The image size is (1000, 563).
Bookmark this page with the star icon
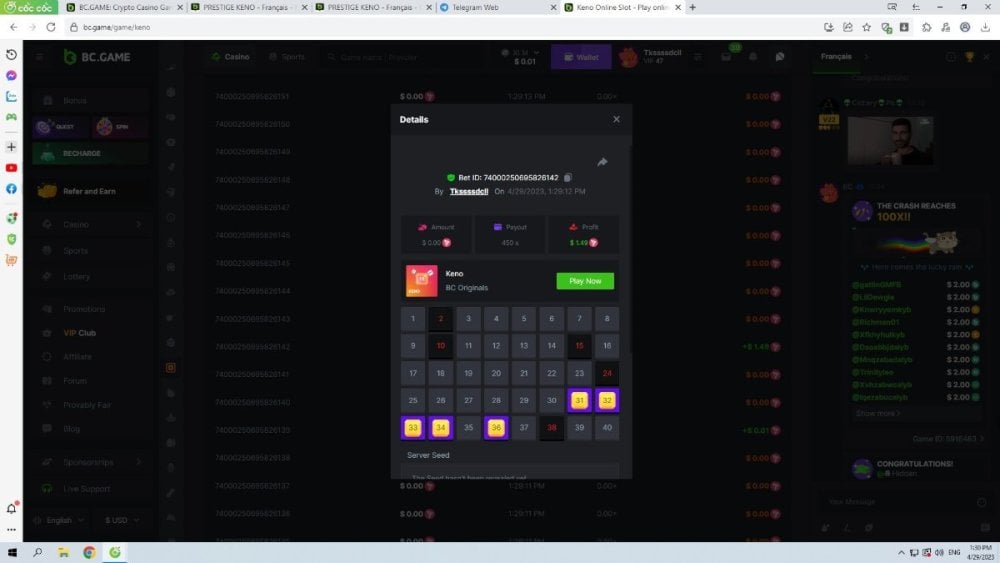tap(866, 27)
